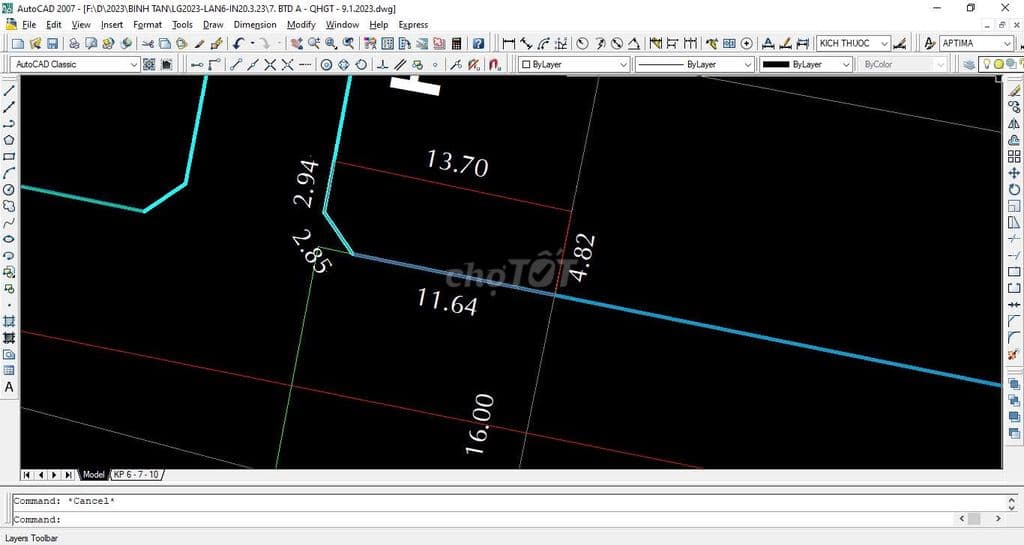Click the 11.64 dimension text

point(447,302)
